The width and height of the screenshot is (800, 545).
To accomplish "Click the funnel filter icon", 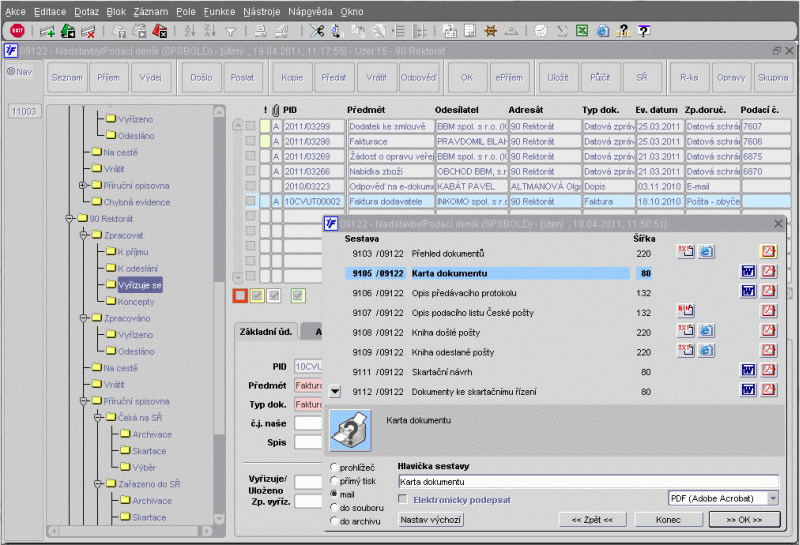I will coord(231,32).
